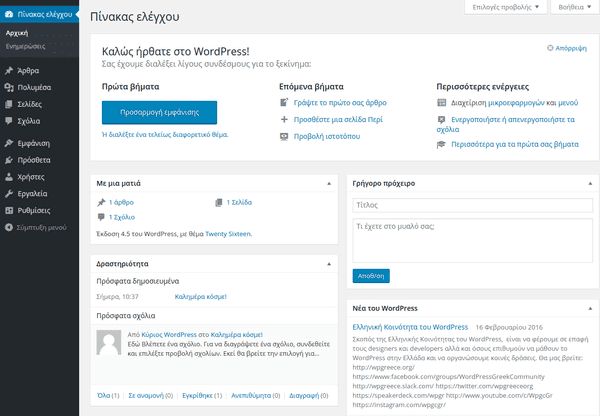Click the commenter avatar thumbnail
The image size is (600, 416).
point(109,343)
